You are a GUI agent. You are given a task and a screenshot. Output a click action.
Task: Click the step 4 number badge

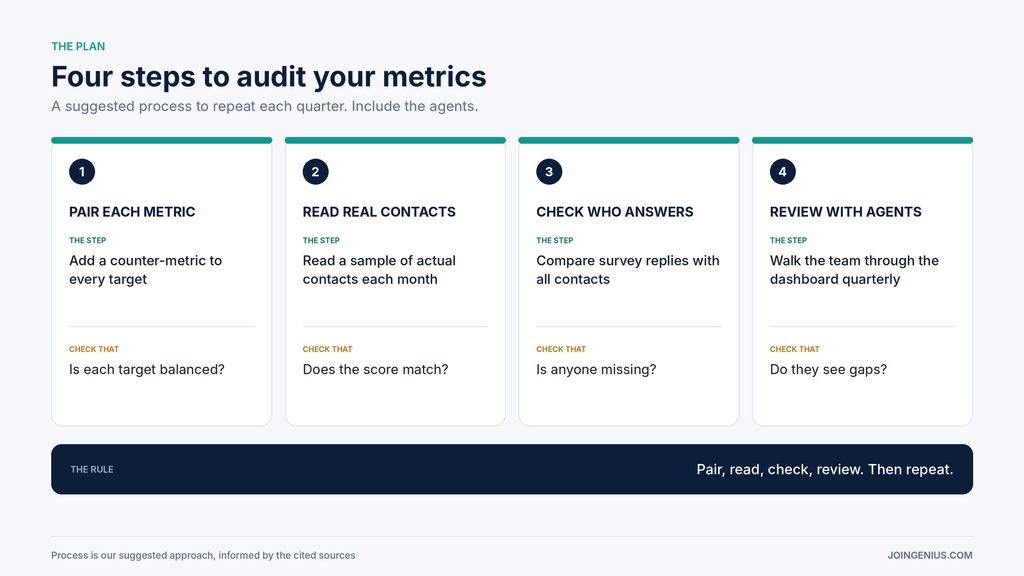(782, 172)
